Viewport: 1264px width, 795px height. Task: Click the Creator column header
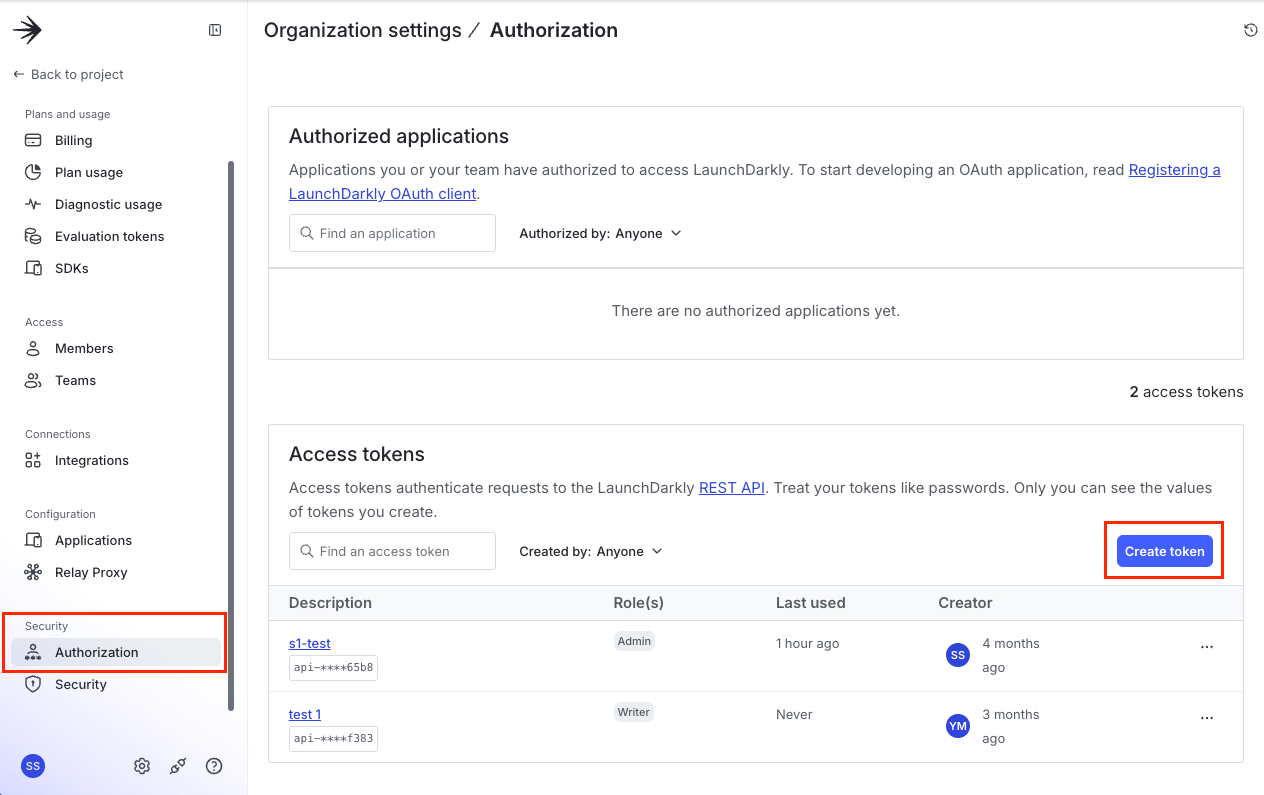point(965,603)
